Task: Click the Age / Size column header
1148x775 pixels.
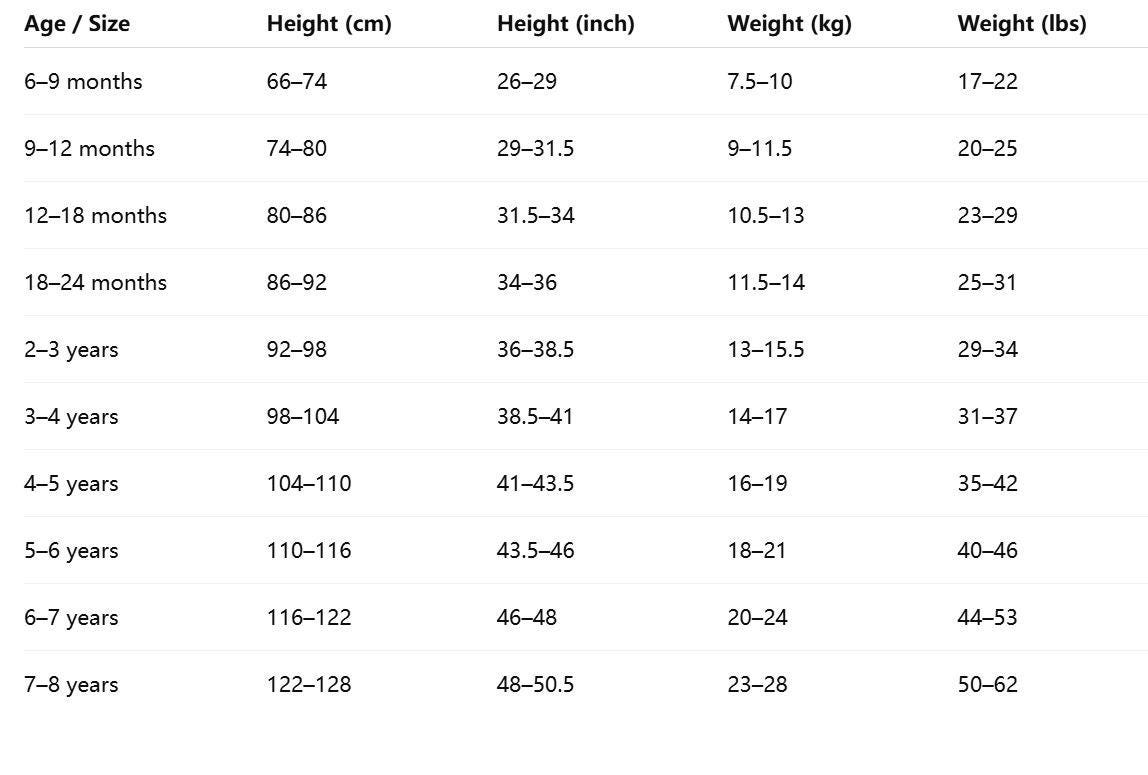Action: (77, 23)
